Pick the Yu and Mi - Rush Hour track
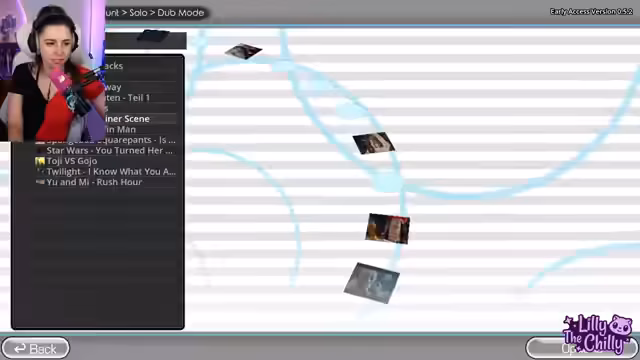The height and width of the screenshot is (360, 640). click(x=106, y=182)
